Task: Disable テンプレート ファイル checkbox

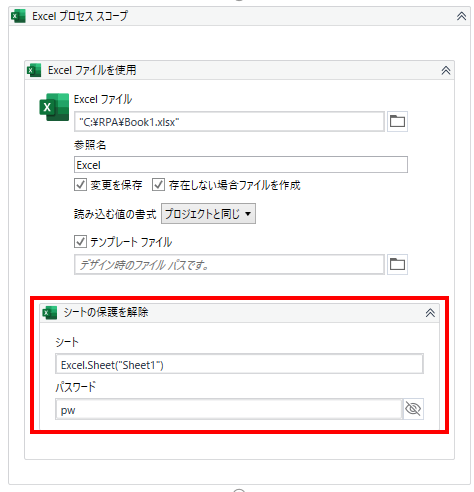Action: tap(80, 242)
